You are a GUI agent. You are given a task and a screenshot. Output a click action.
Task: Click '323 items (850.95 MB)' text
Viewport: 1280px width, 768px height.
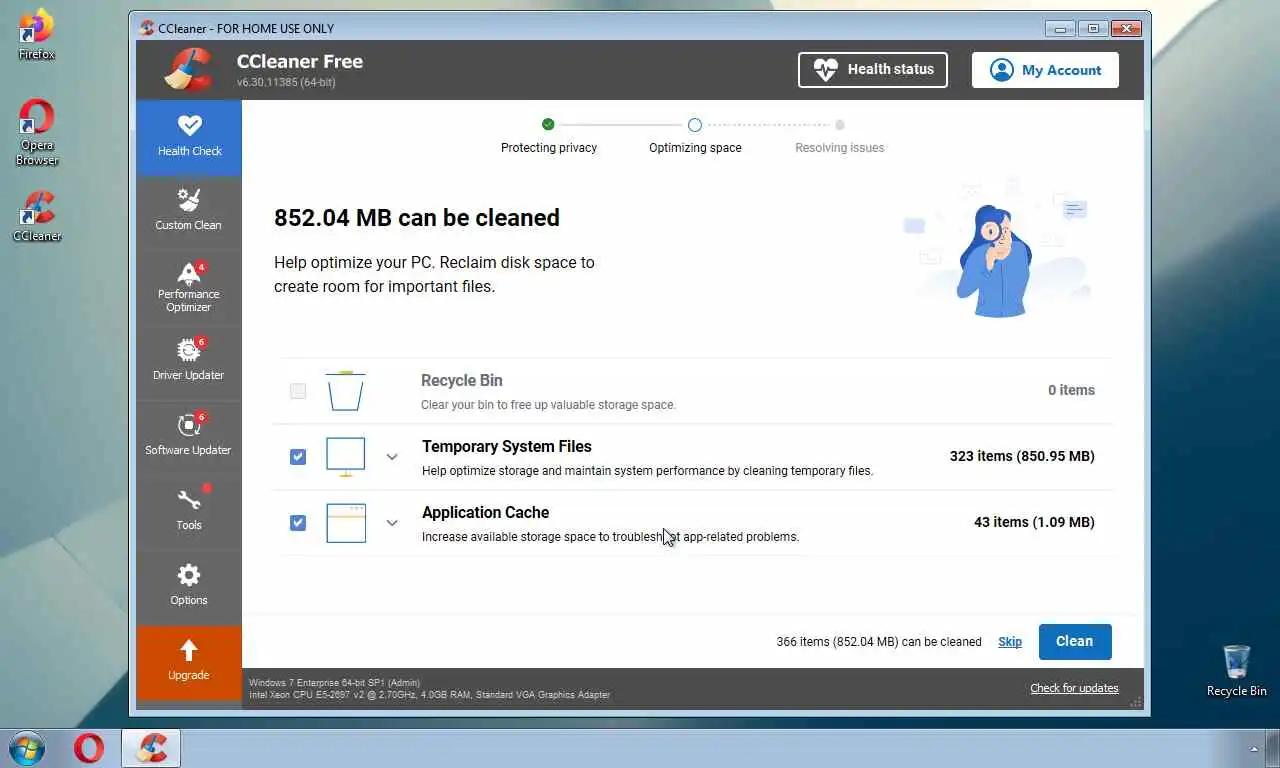[1022, 456]
